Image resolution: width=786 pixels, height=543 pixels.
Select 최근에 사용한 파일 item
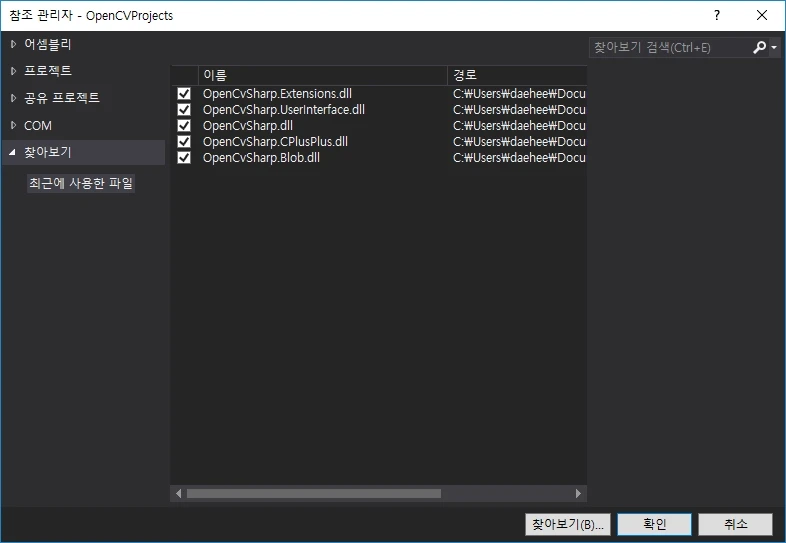[x=81, y=183]
